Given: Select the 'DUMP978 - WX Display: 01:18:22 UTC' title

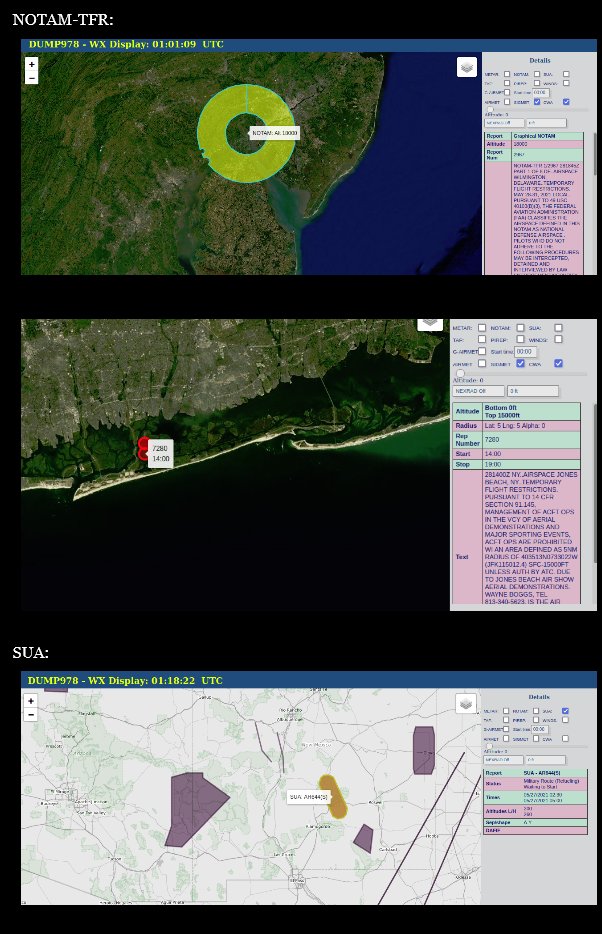Looking at the screenshot, I should tap(125, 680).
